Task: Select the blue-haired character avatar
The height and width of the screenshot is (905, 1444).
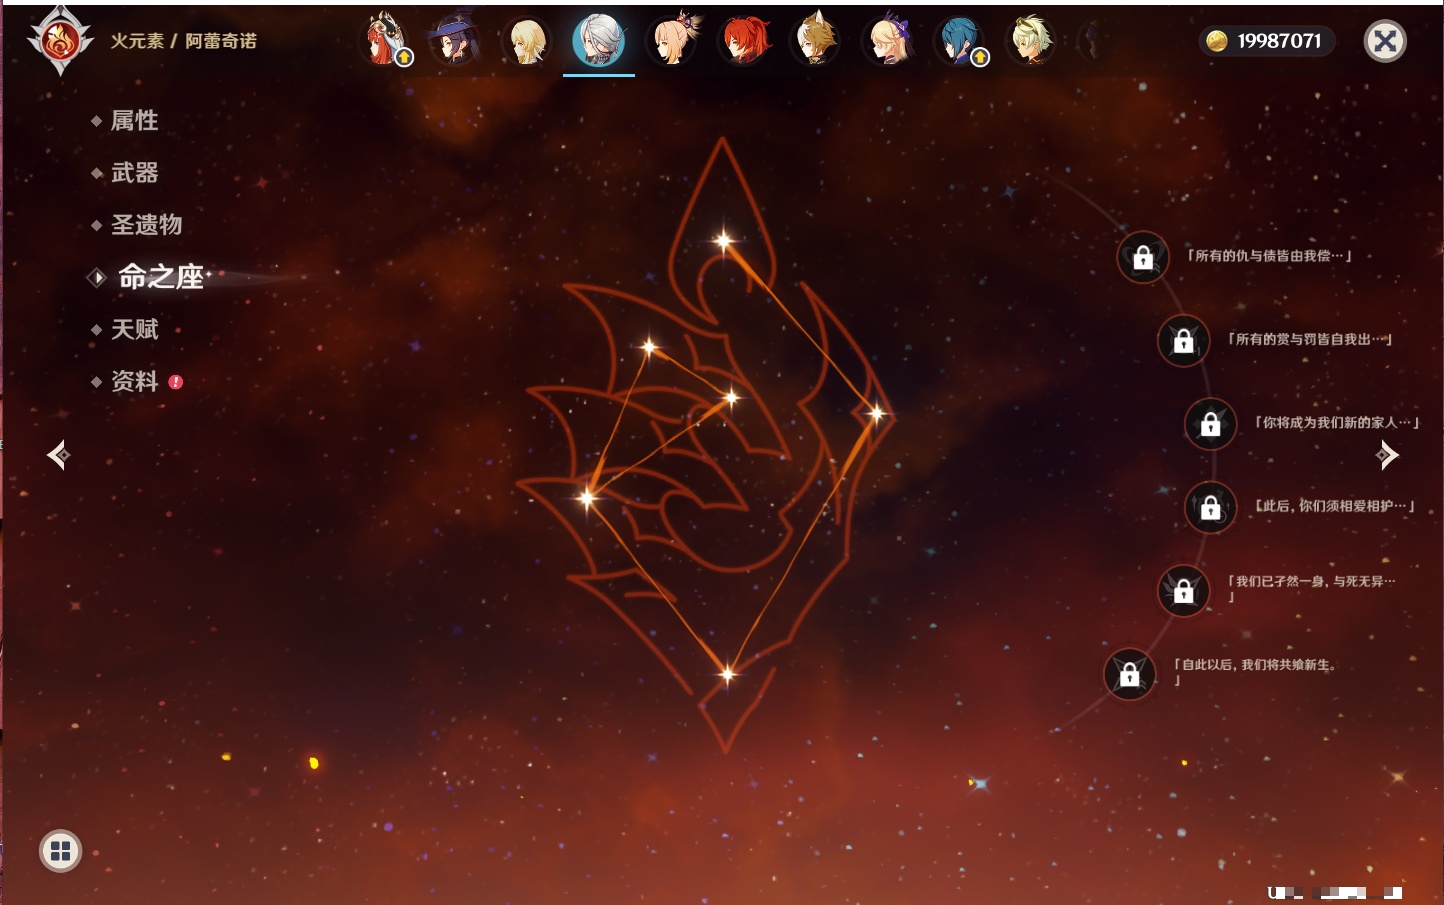Action: coord(960,41)
